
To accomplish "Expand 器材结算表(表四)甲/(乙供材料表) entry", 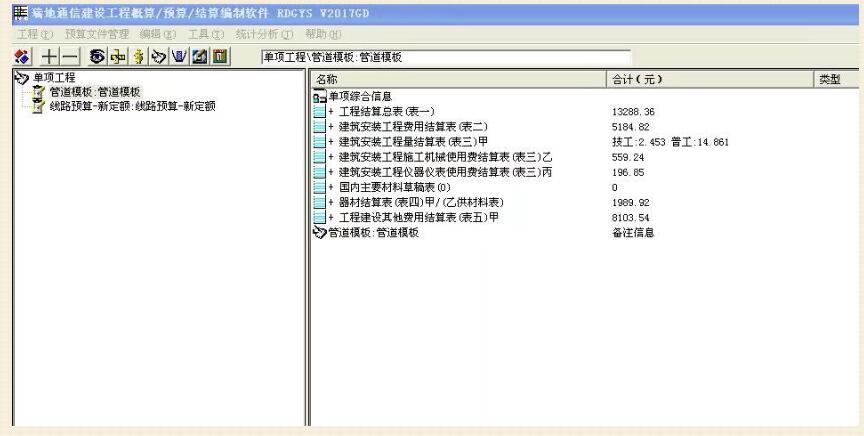I will pyautogui.click(x=331, y=203).
